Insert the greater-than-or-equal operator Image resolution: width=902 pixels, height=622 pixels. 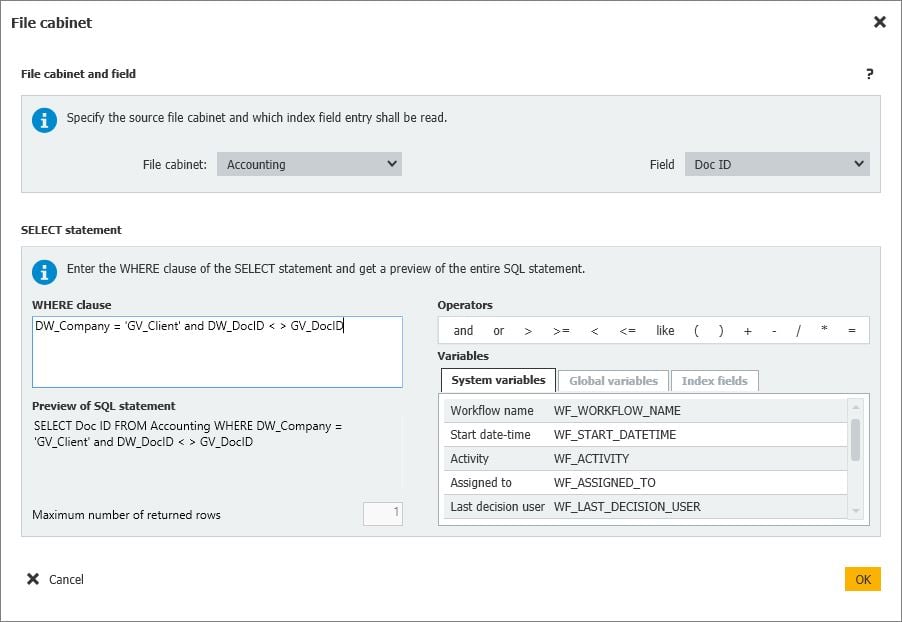pyautogui.click(x=561, y=331)
